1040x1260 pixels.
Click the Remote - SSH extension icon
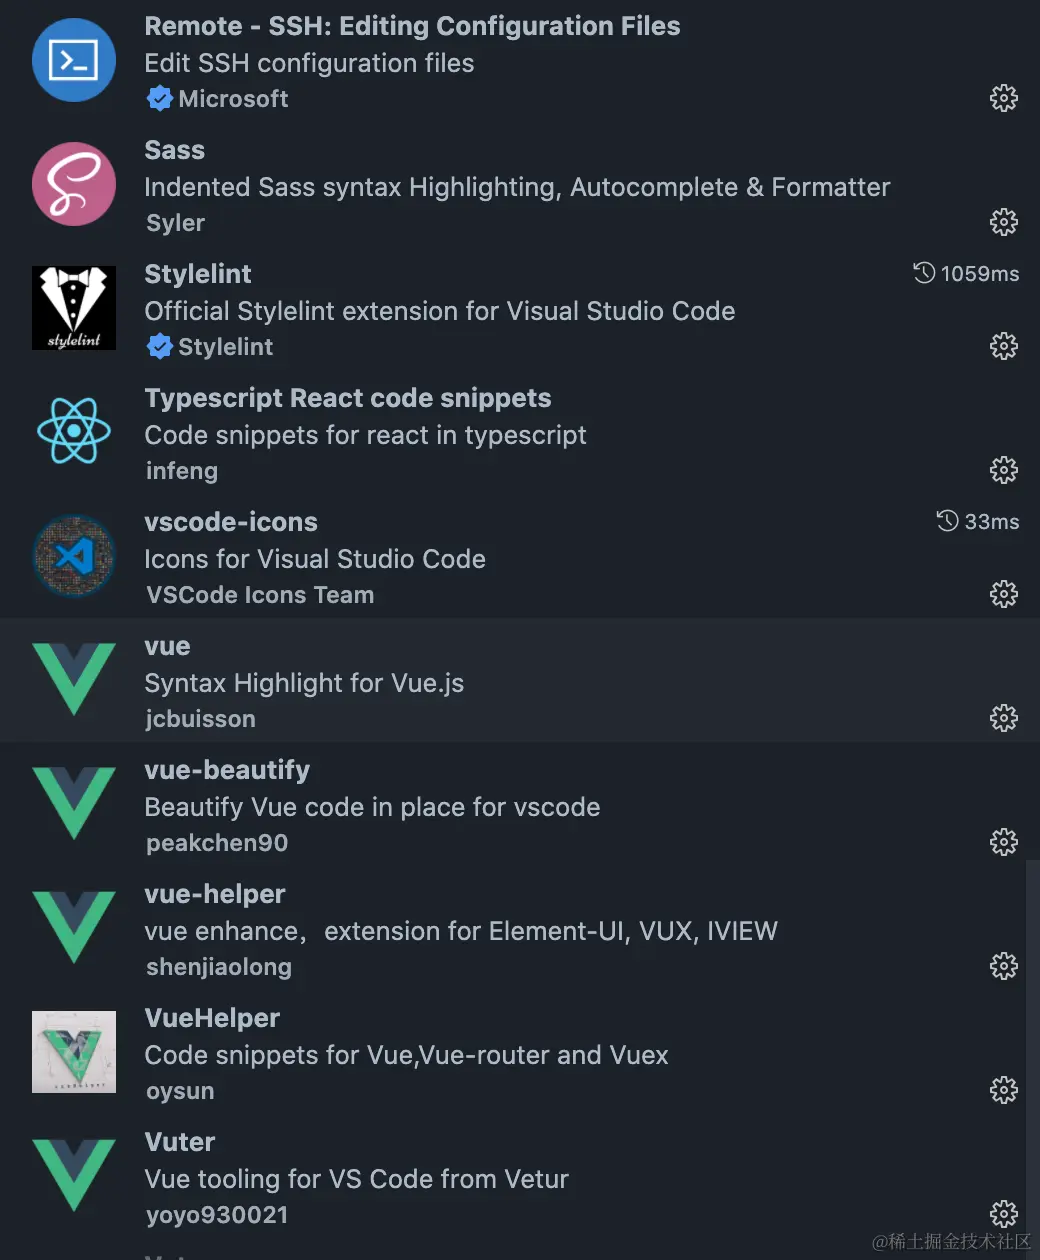(74, 60)
